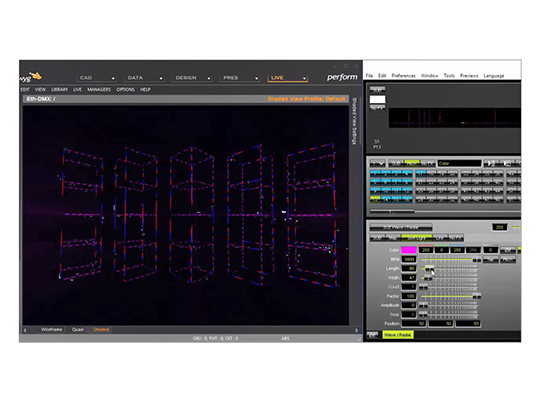Open the MANAGERS menu
The height and width of the screenshot is (400, 550).
point(99,89)
